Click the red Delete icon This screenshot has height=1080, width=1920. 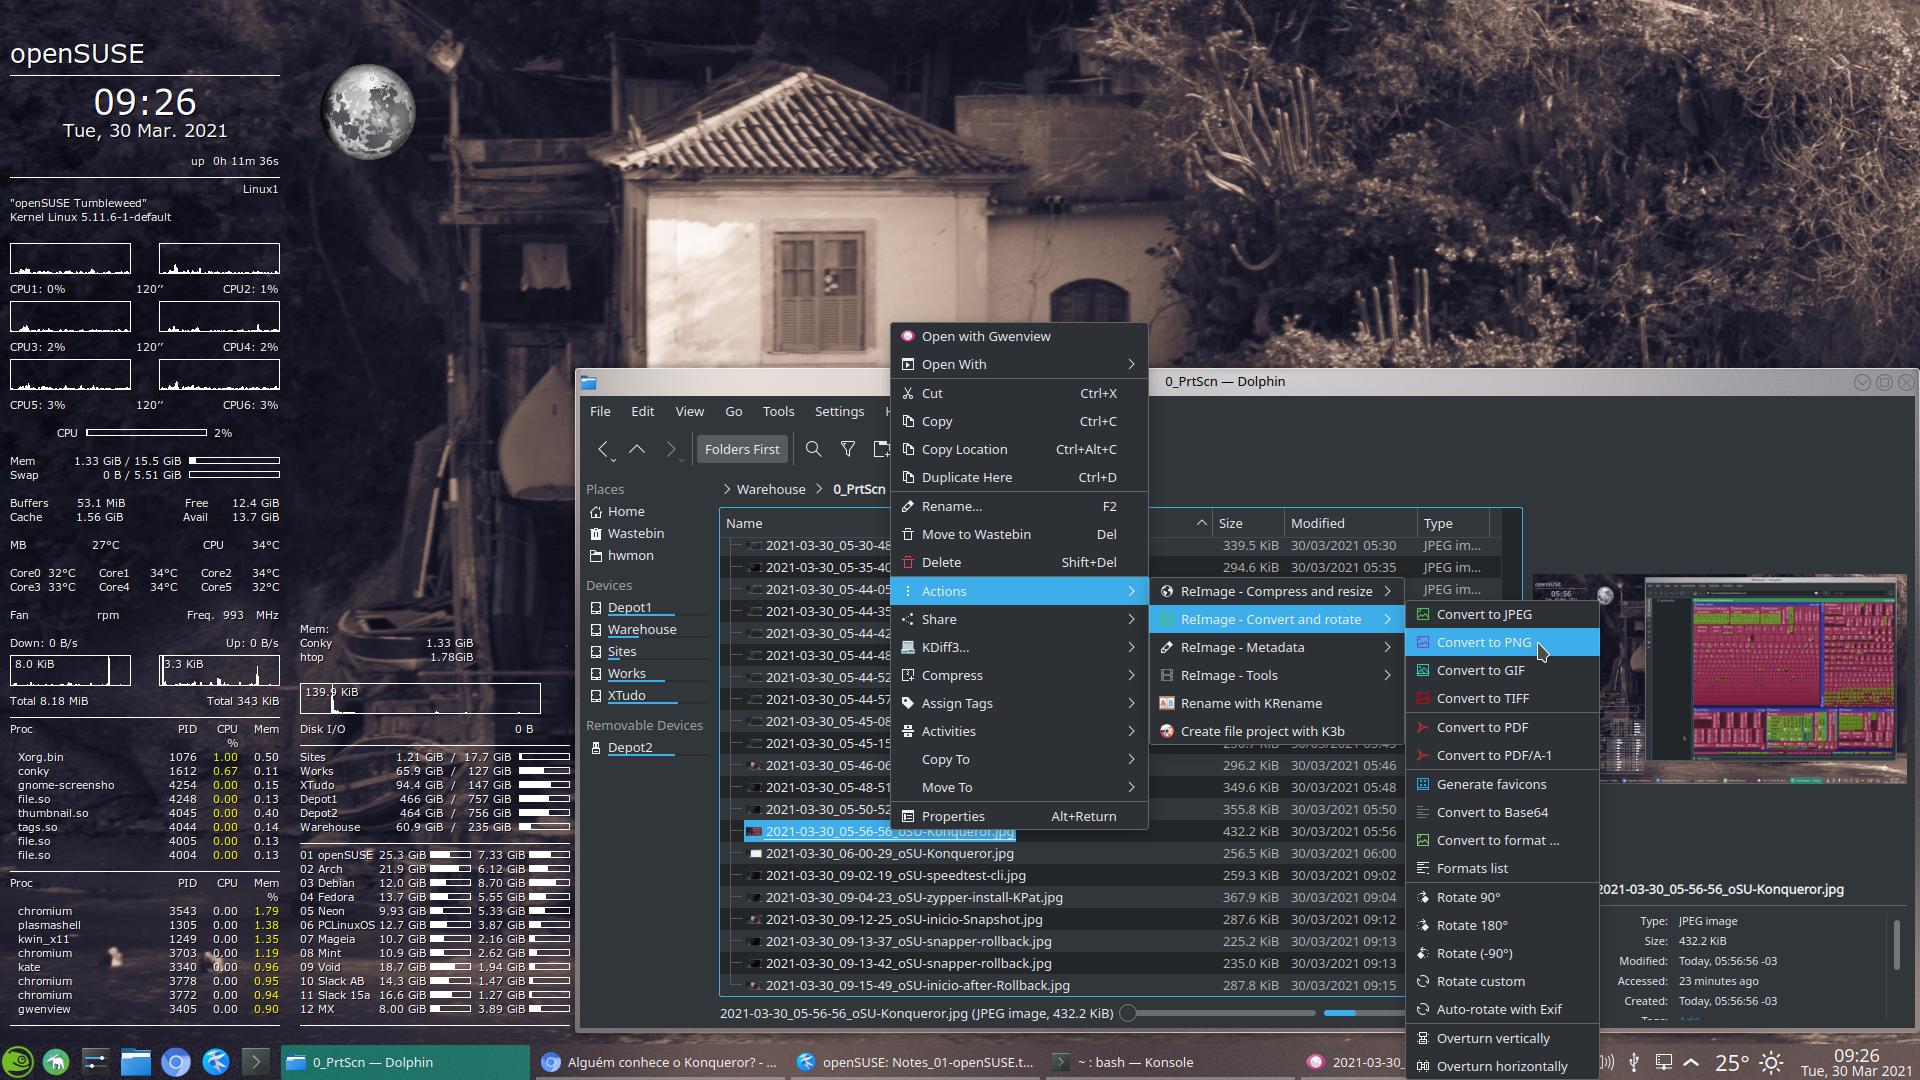coord(908,562)
